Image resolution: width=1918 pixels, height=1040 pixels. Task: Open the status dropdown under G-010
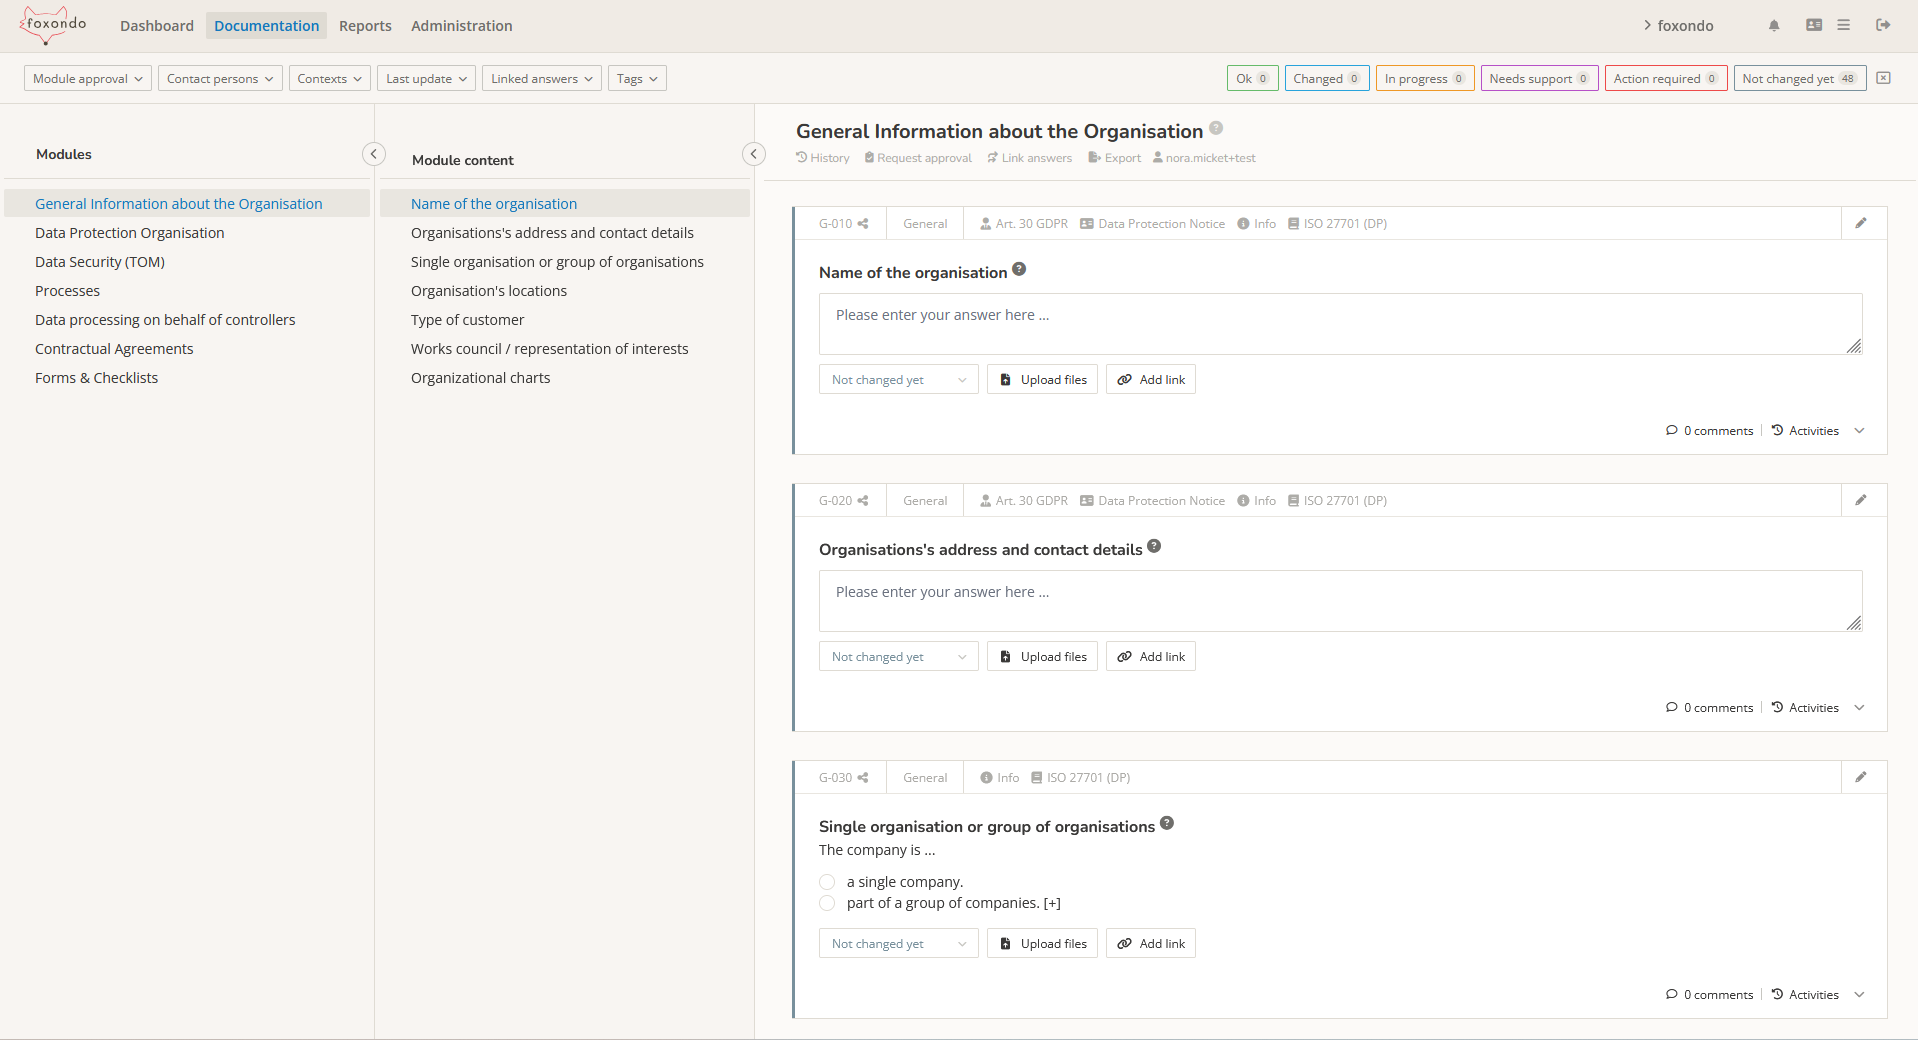(x=897, y=379)
